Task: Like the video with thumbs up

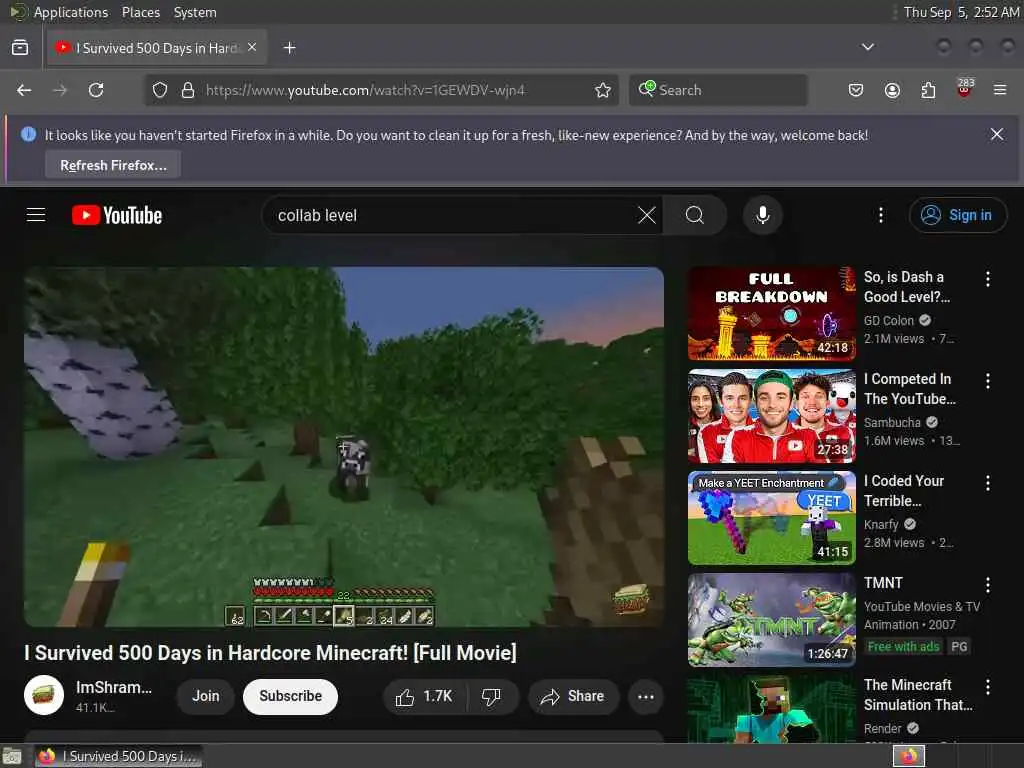Action: (x=424, y=697)
